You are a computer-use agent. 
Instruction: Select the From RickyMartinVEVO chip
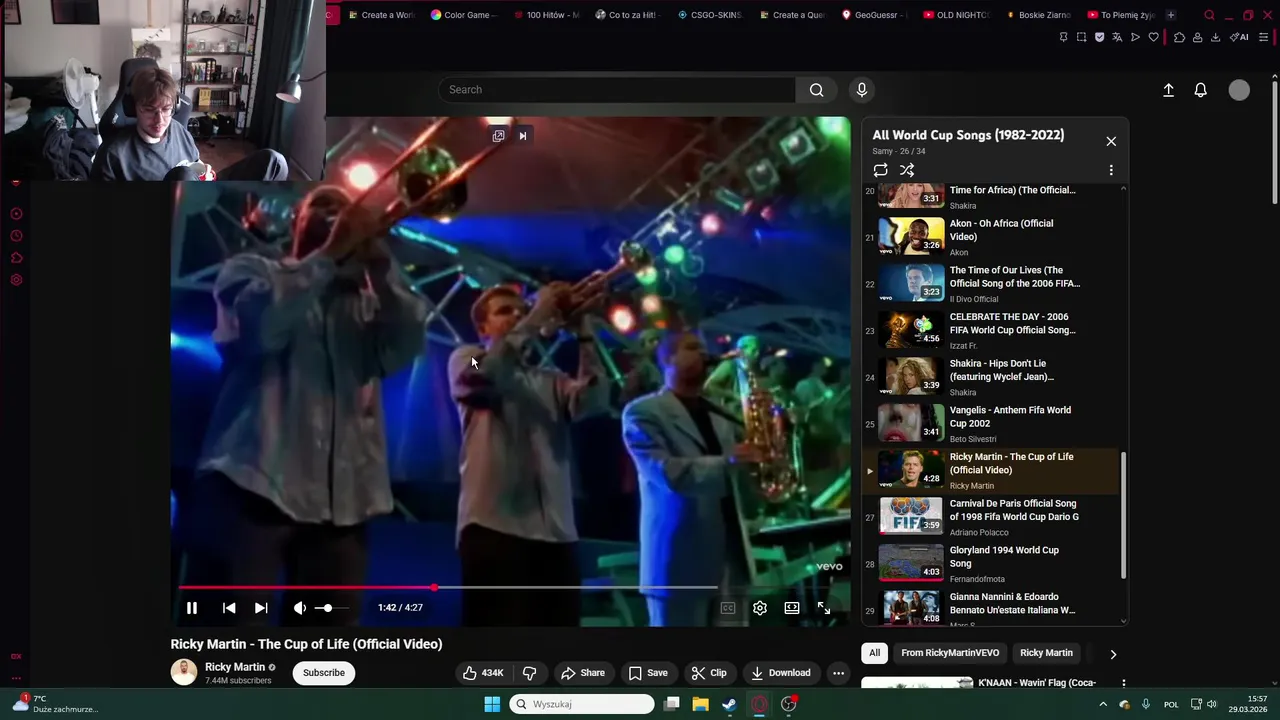(950, 653)
